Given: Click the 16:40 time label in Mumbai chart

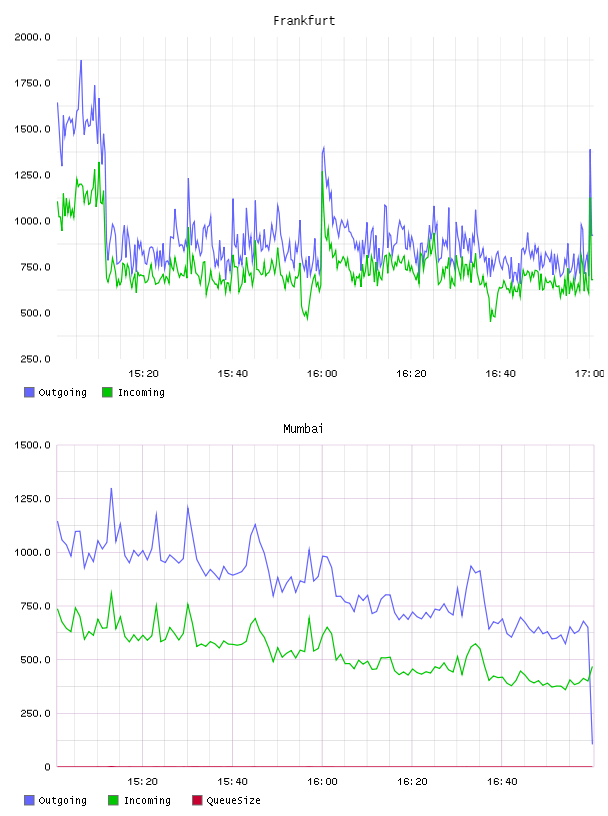Looking at the screenshot, I should point(502,782).
